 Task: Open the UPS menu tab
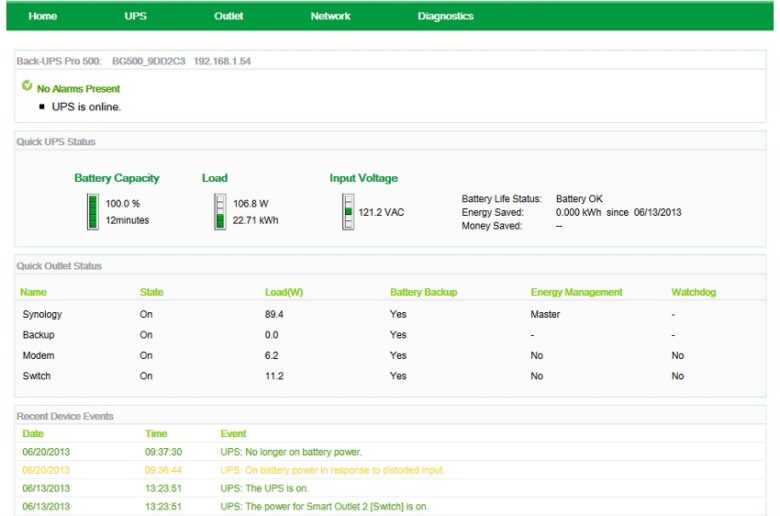click(135, 16)
